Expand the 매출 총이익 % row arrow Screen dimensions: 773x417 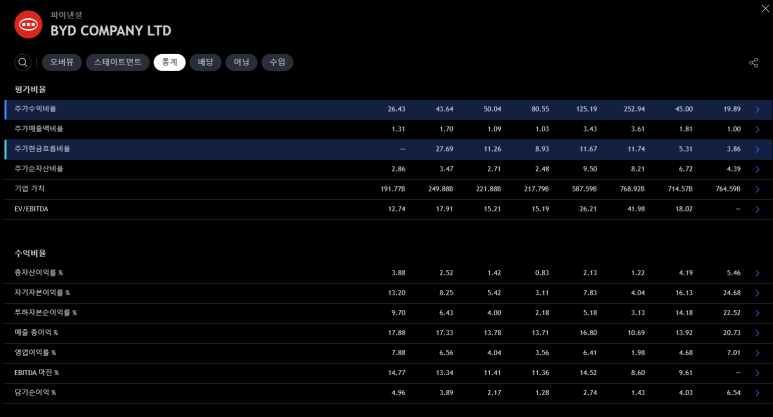[758, 333]
